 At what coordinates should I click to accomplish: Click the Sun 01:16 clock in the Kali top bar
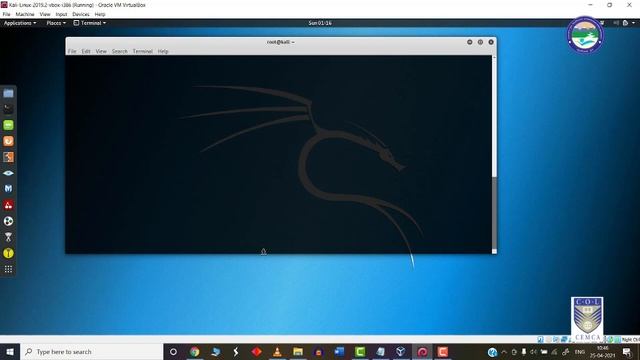tap(320, 23)
